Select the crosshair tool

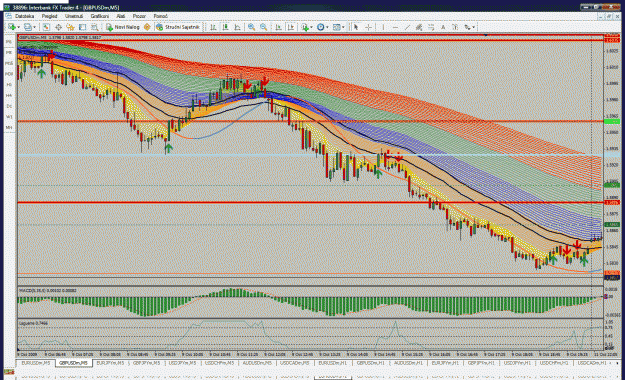(x=369, y=27)
